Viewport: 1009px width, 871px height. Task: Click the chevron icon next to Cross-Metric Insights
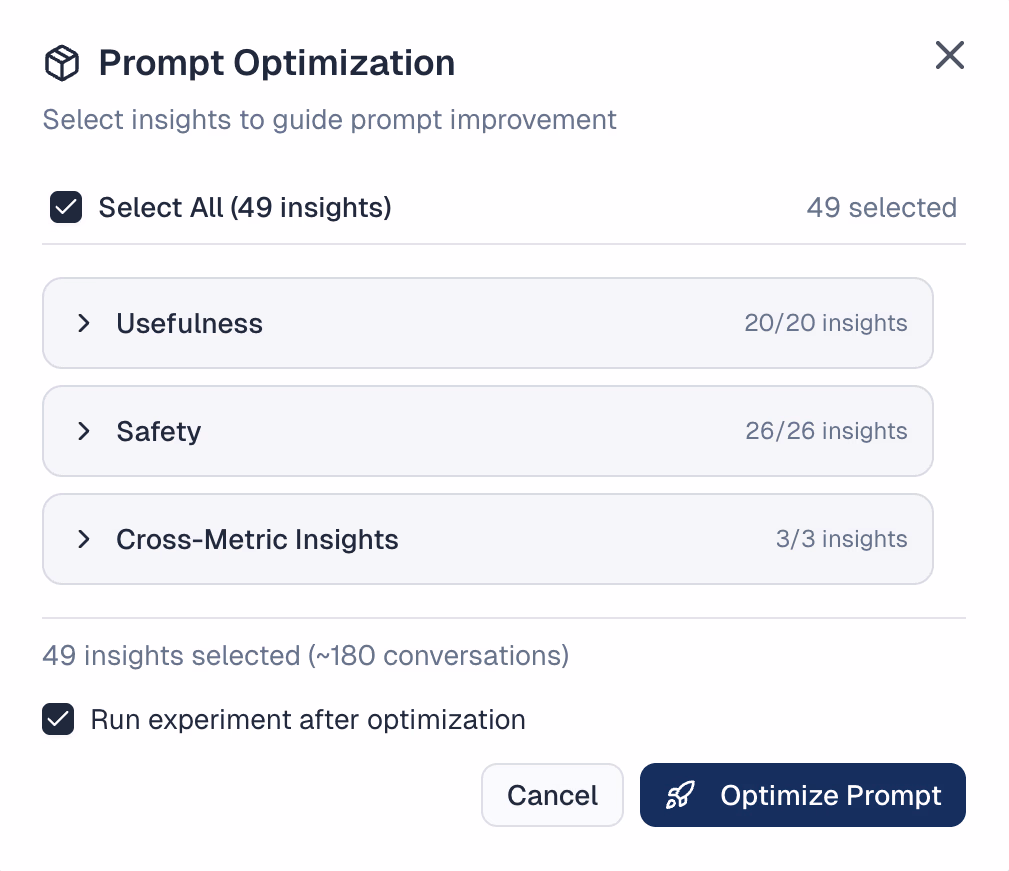coord(84,539)
